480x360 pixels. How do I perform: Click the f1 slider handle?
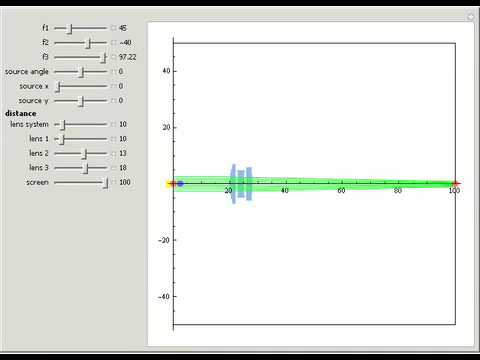tap(69, 29)
